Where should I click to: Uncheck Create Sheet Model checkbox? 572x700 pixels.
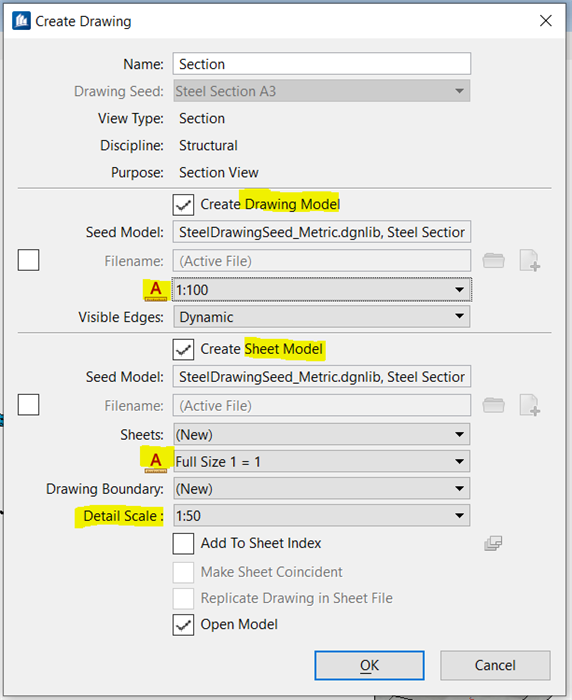click(183, 349)
